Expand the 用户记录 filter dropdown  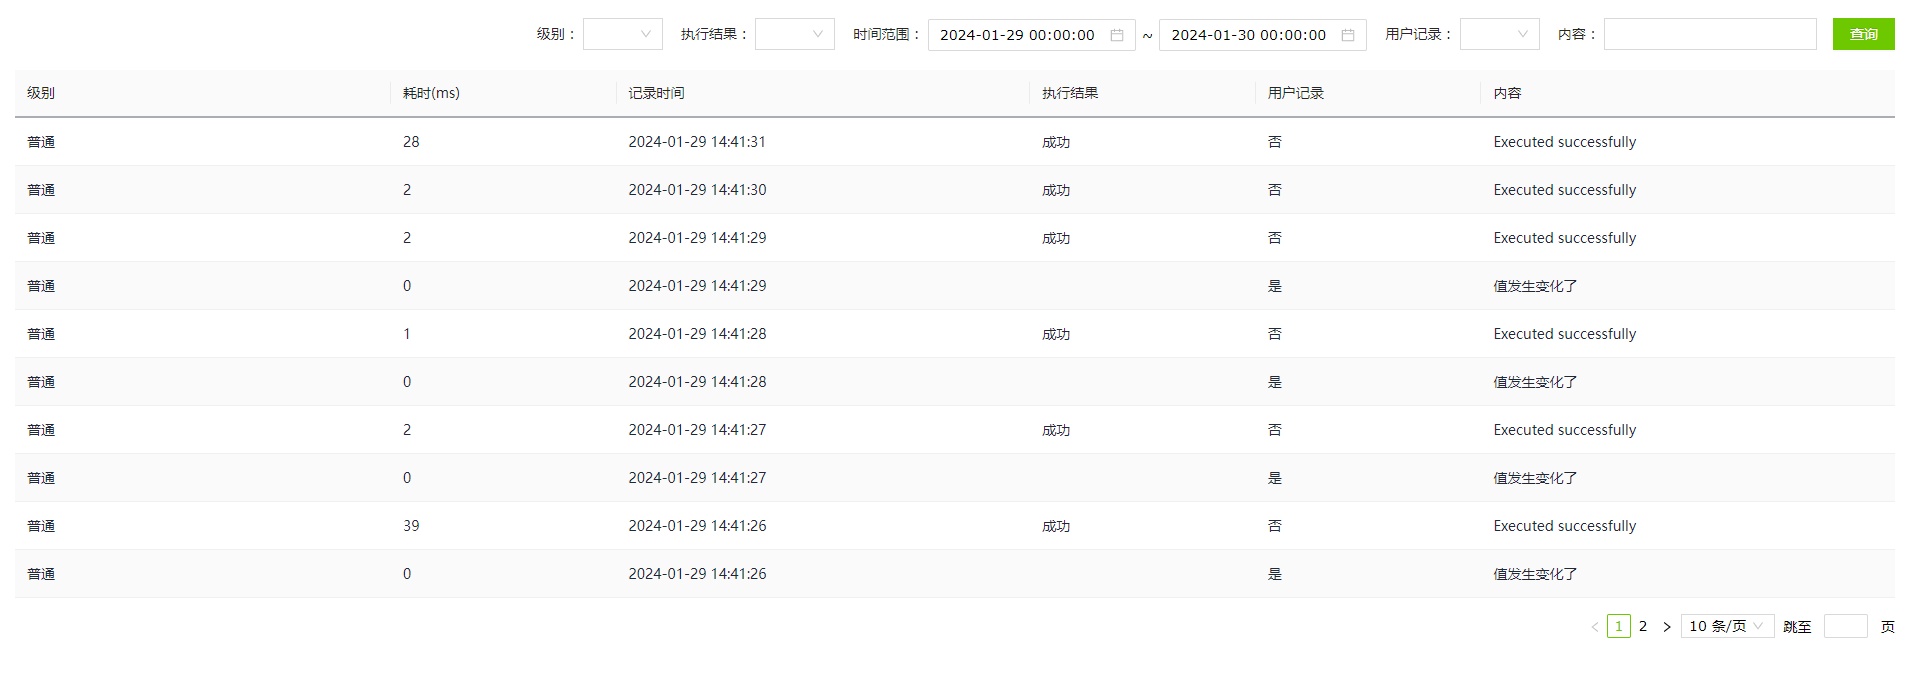point(1499,34)
